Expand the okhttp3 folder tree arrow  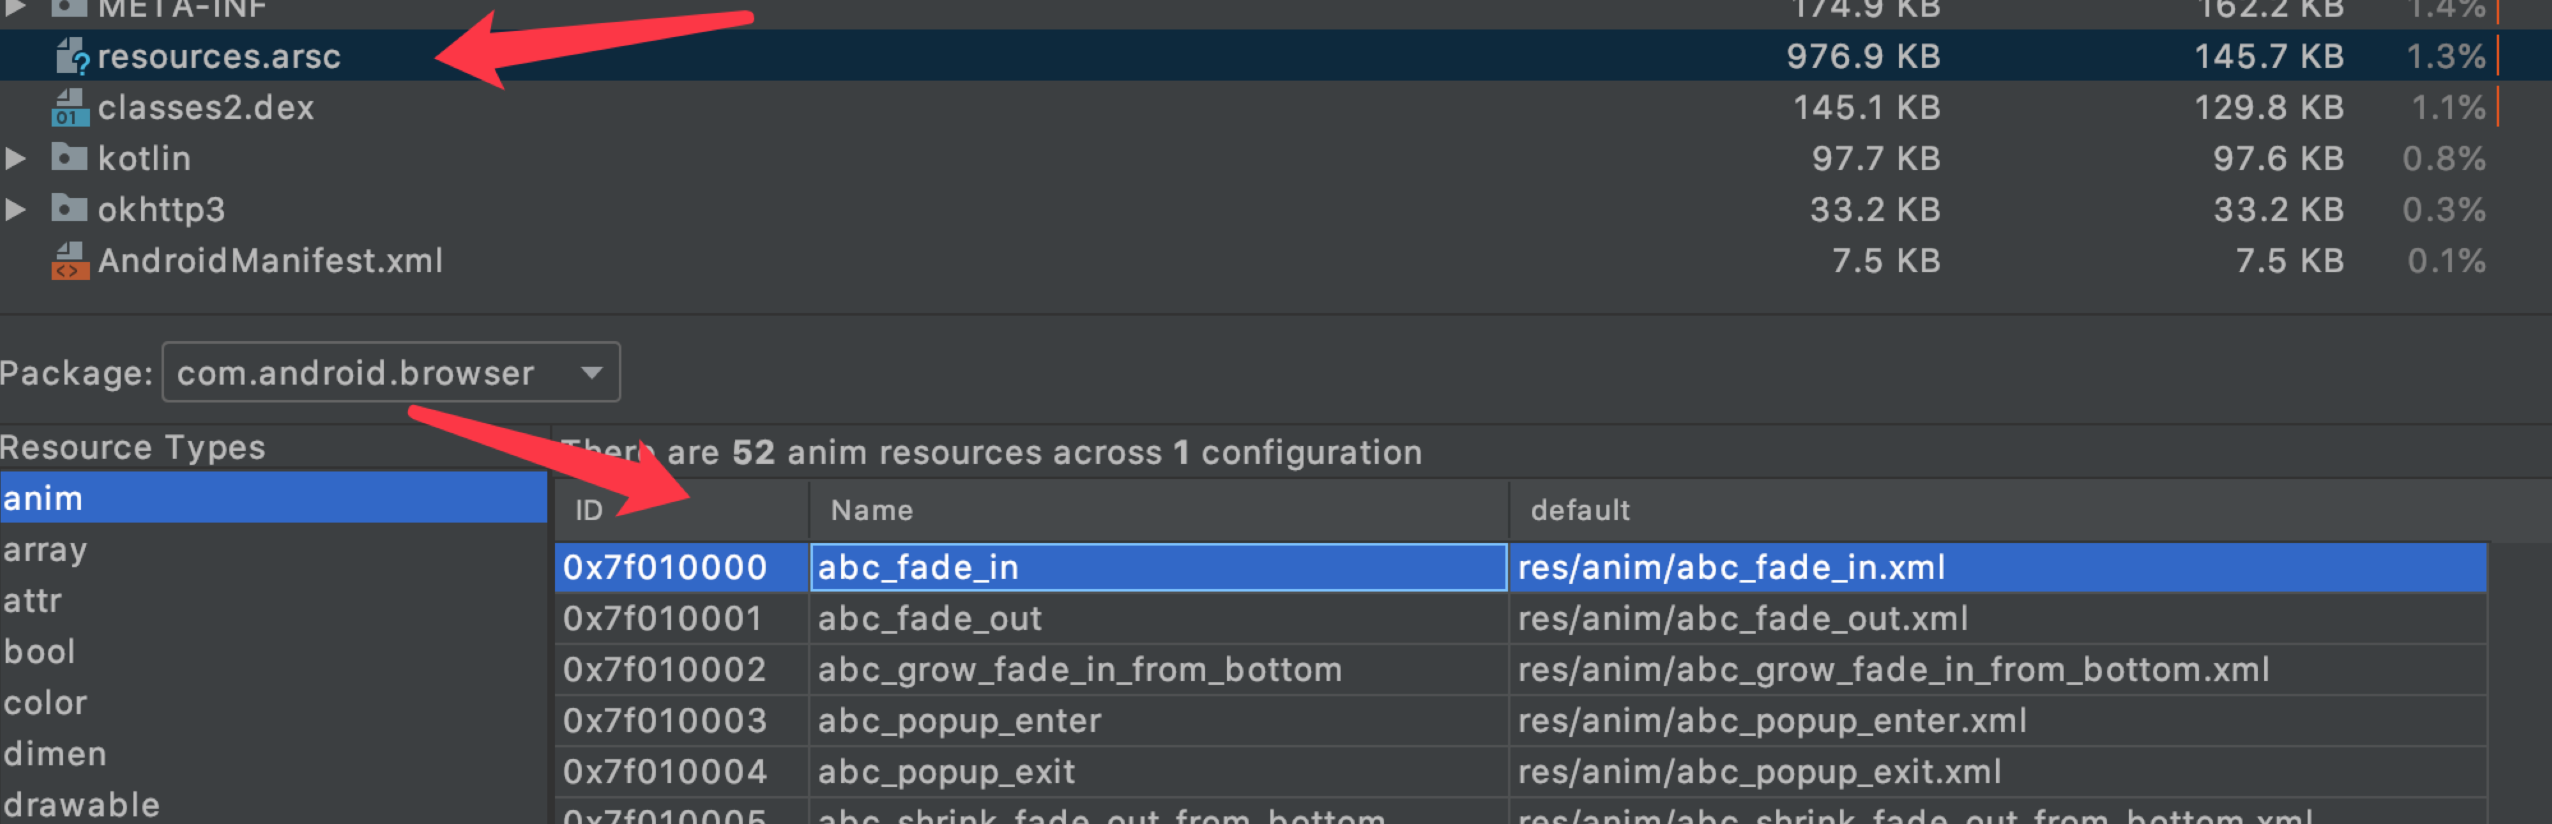point(16,209)
